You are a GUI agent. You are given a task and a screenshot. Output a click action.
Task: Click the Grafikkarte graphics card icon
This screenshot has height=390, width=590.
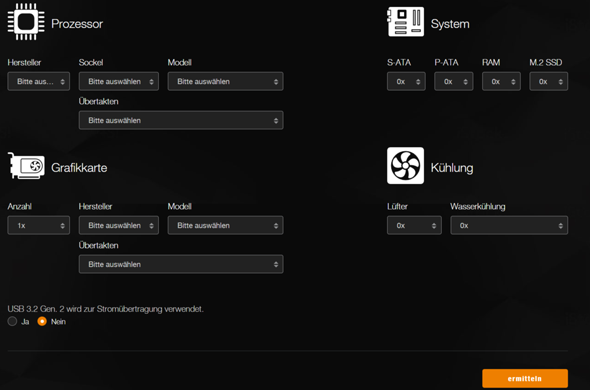coord(26,166)
